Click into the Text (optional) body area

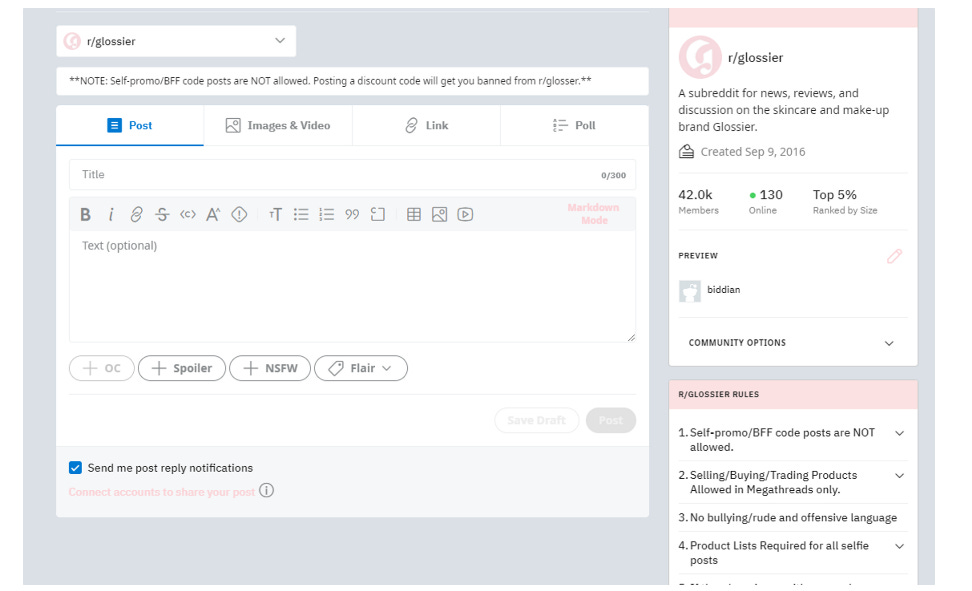click(x=352, y=286)
